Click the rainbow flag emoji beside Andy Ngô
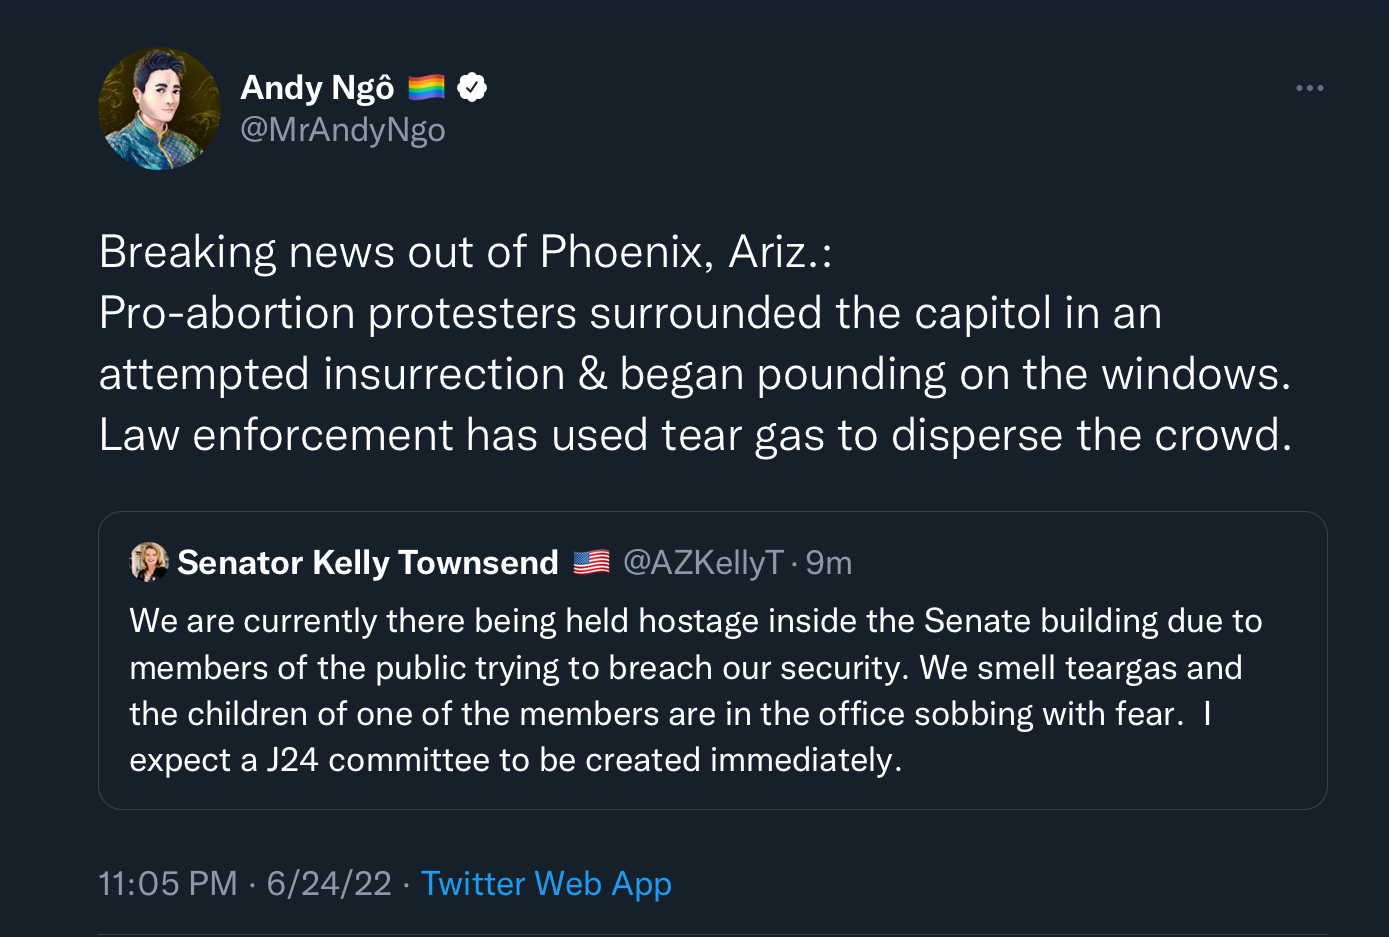Screen dimensions: 1389x937 426,88
